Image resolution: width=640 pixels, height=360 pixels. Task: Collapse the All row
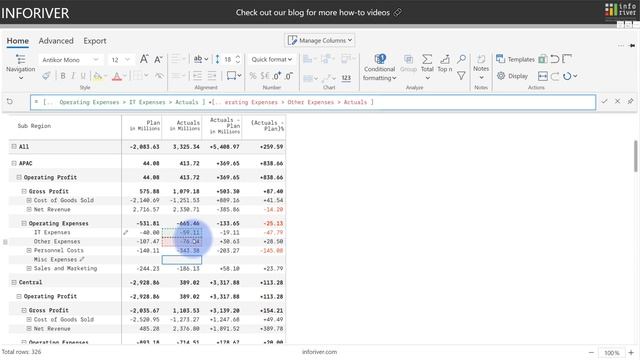pos(14,146)
